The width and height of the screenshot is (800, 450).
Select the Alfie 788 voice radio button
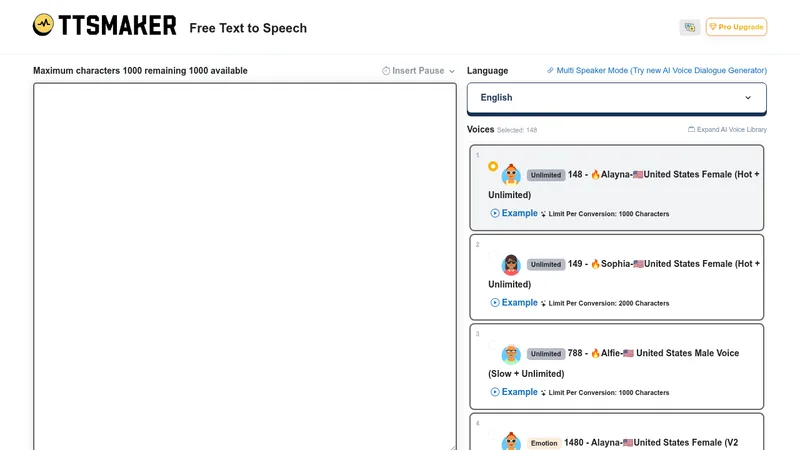(493, 345)
